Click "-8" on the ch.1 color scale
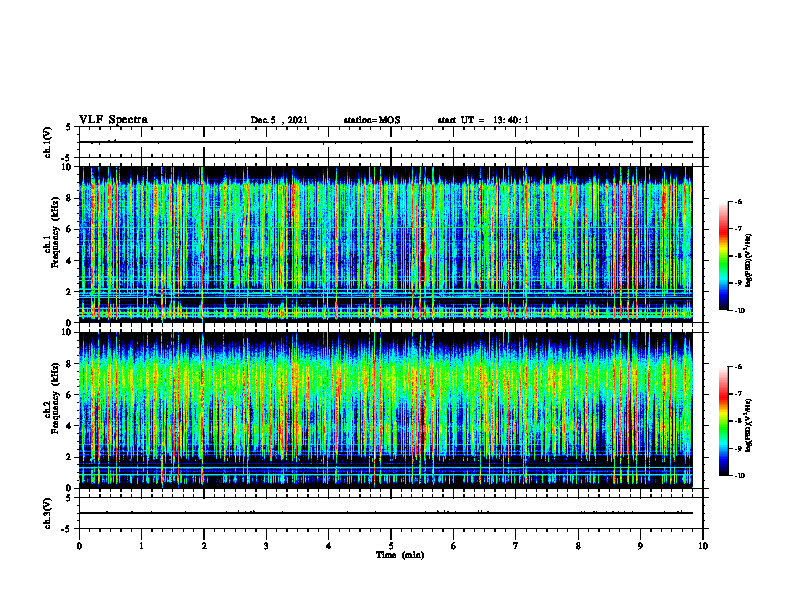 738,256
